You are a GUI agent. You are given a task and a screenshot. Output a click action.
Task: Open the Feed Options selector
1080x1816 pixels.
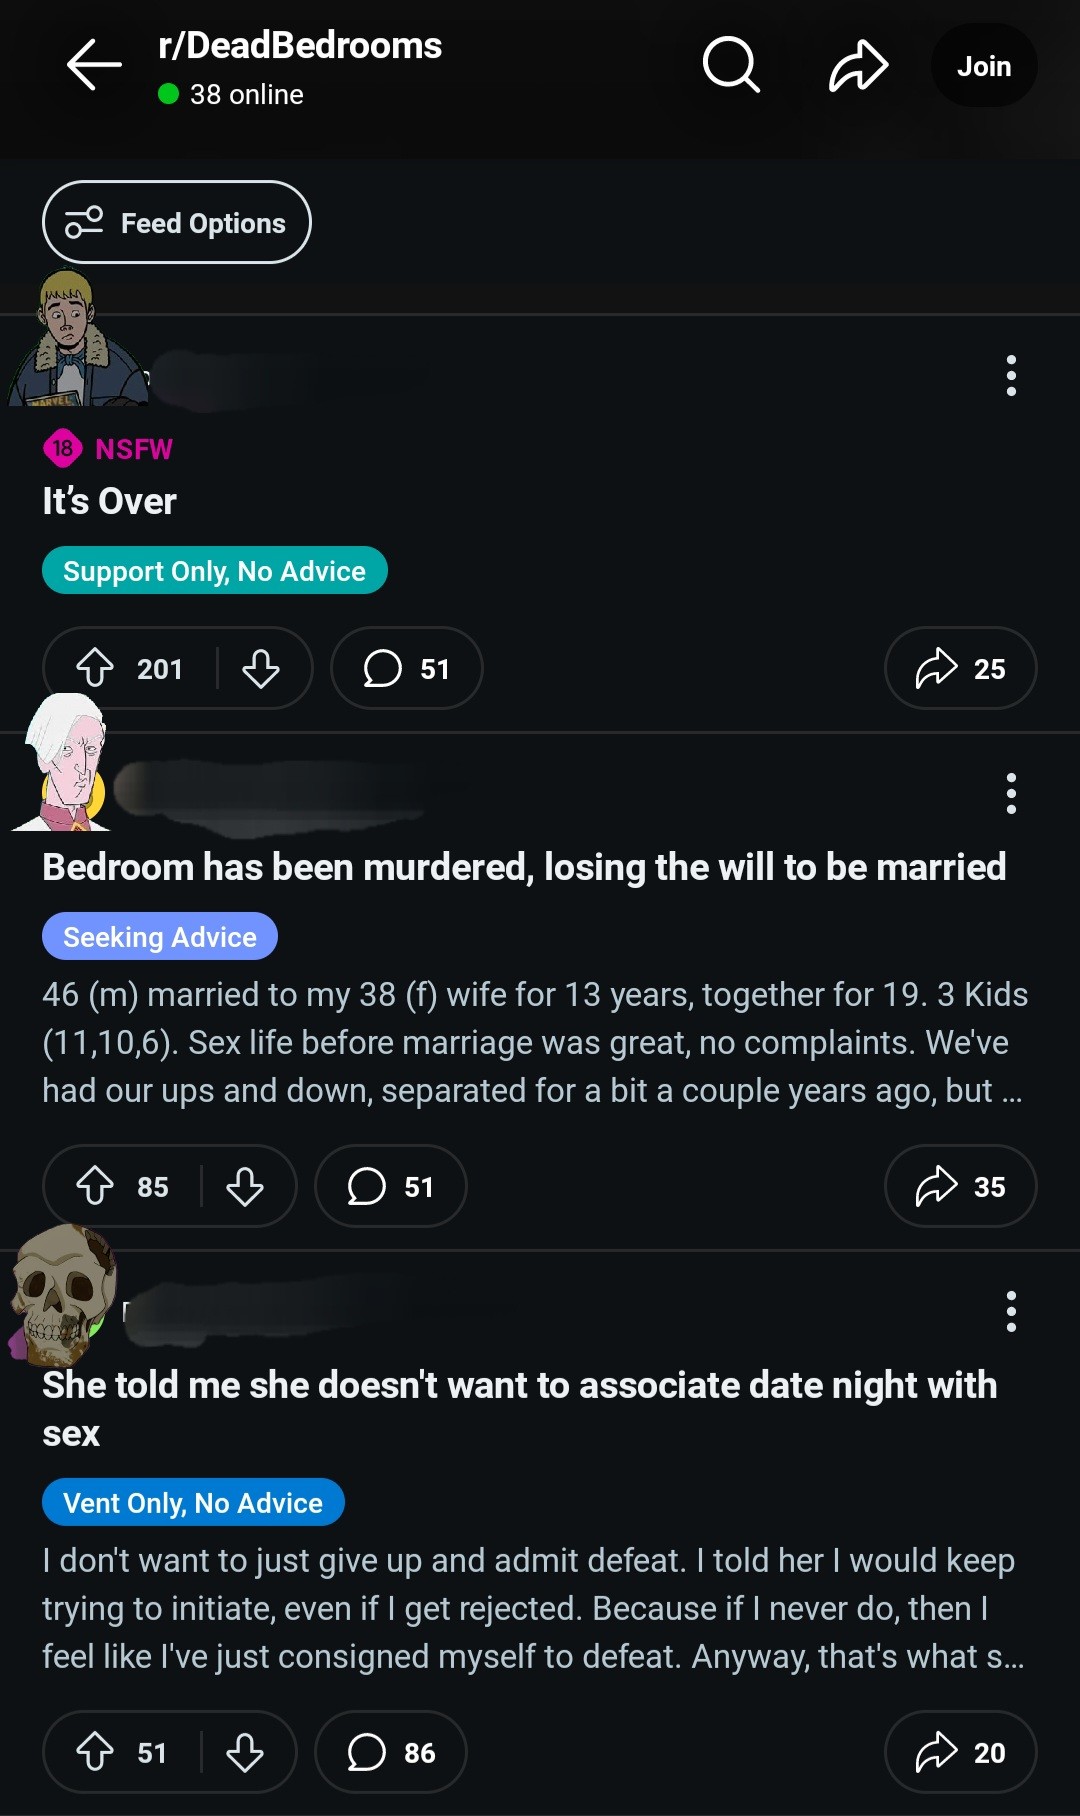click(x=177, y=222)
